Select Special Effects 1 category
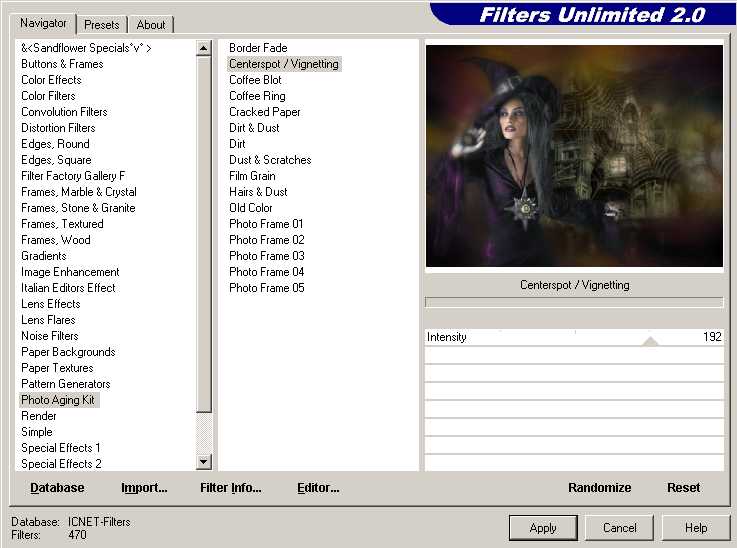Screen dimensions: 737x548 pos(61,447)
